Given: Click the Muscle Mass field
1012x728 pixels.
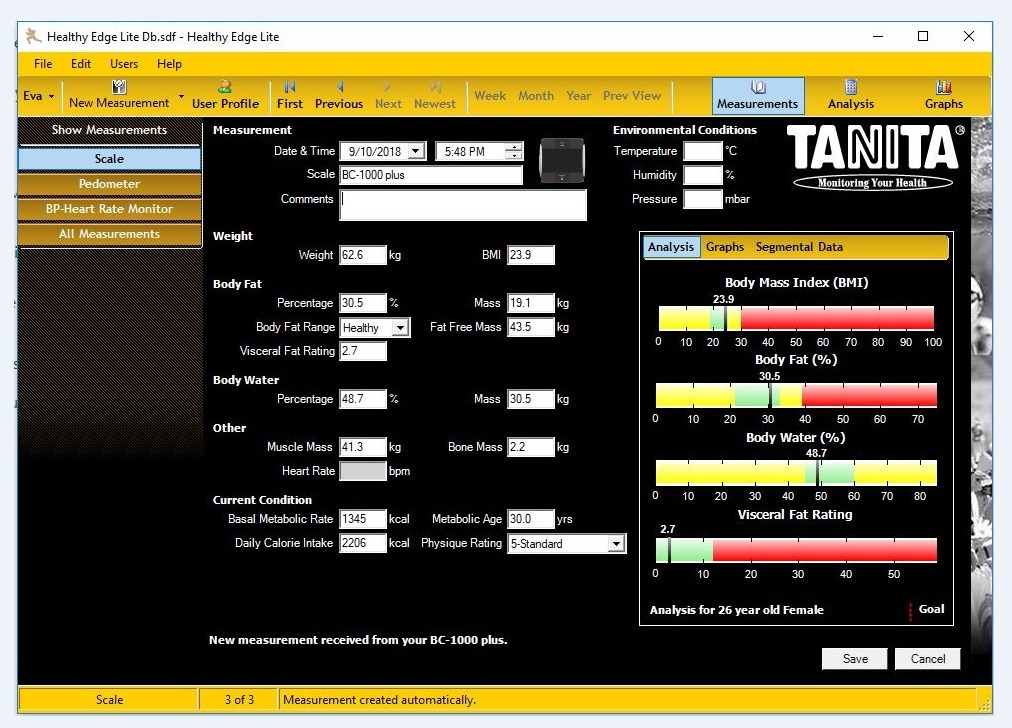Looking at the screenshot, I should (x=363, y=447).
